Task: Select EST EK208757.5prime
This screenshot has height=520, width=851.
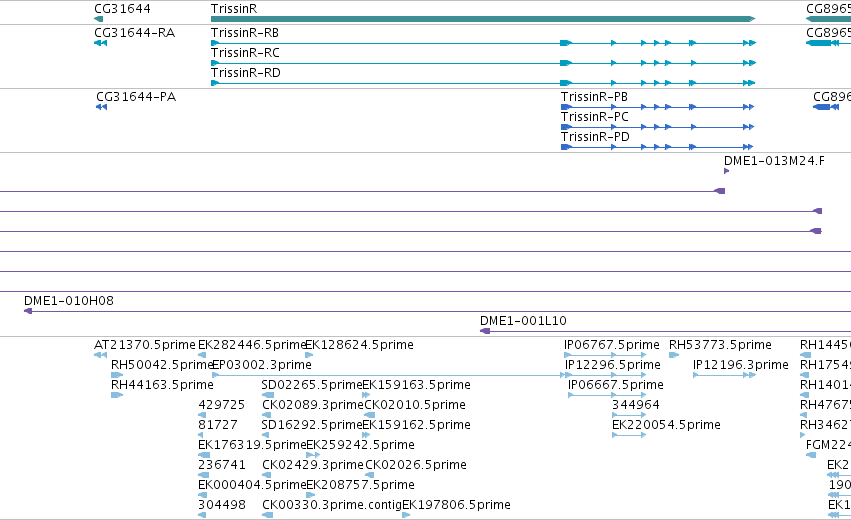Action: pos(360,485)
